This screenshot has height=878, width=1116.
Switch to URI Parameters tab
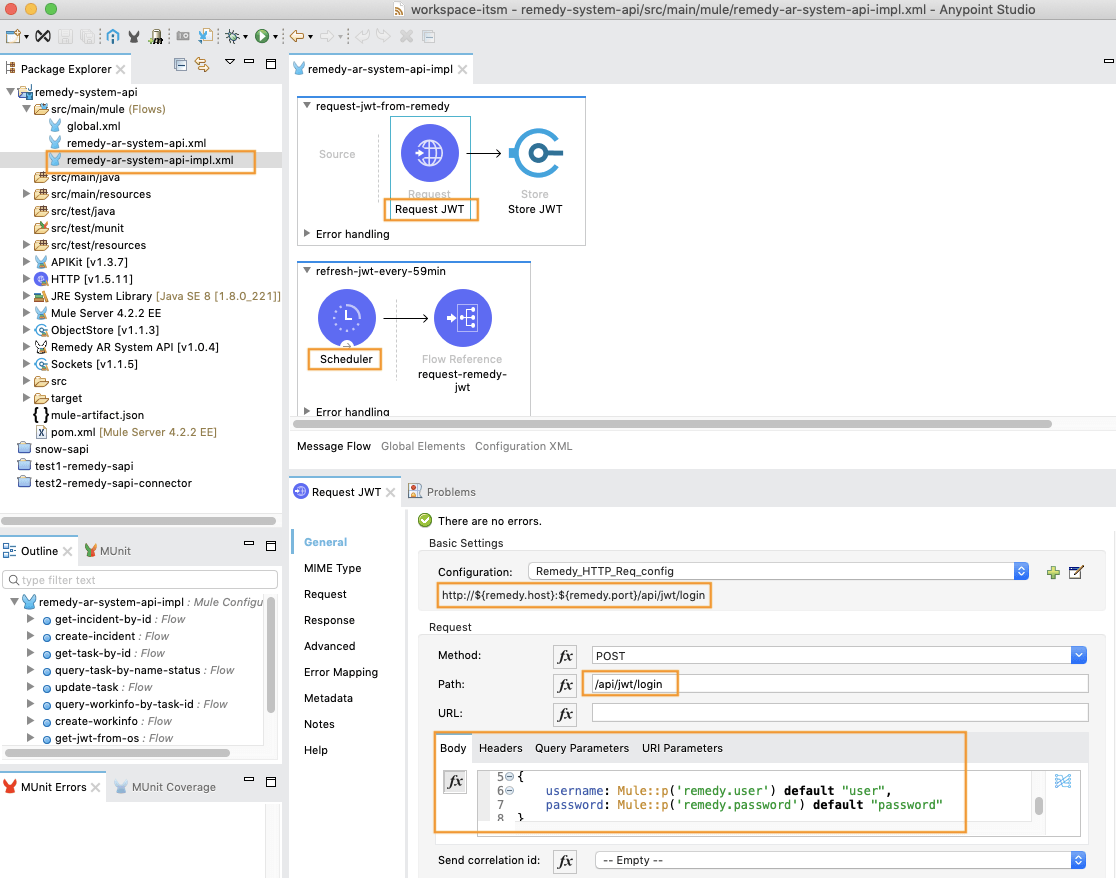pyautogui.click(x=682, y=748)
